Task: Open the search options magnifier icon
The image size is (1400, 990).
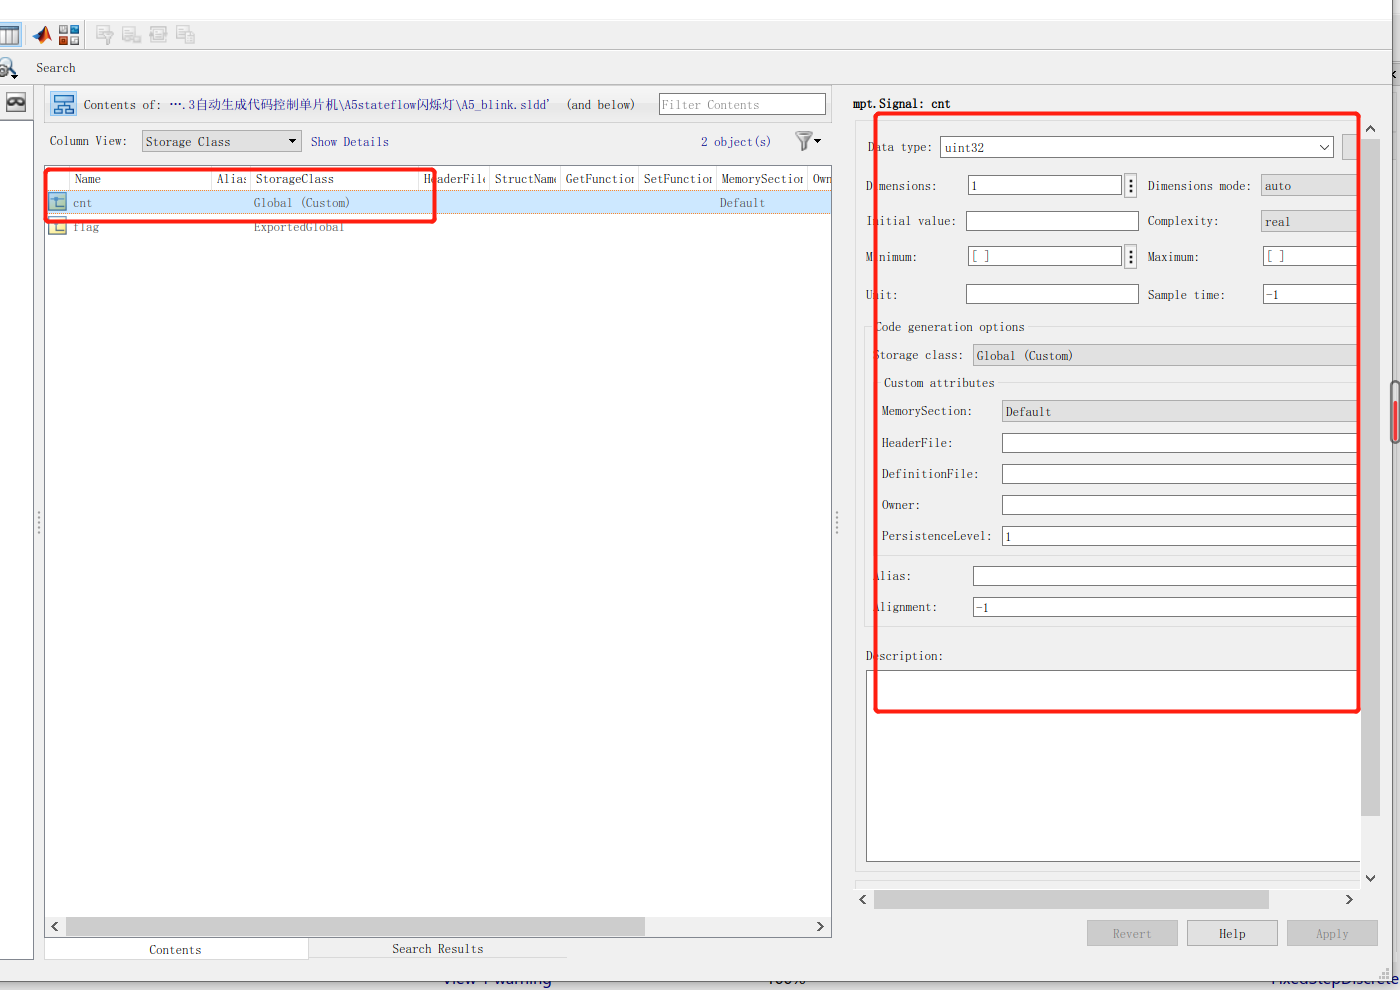Action: coord(8,68)
